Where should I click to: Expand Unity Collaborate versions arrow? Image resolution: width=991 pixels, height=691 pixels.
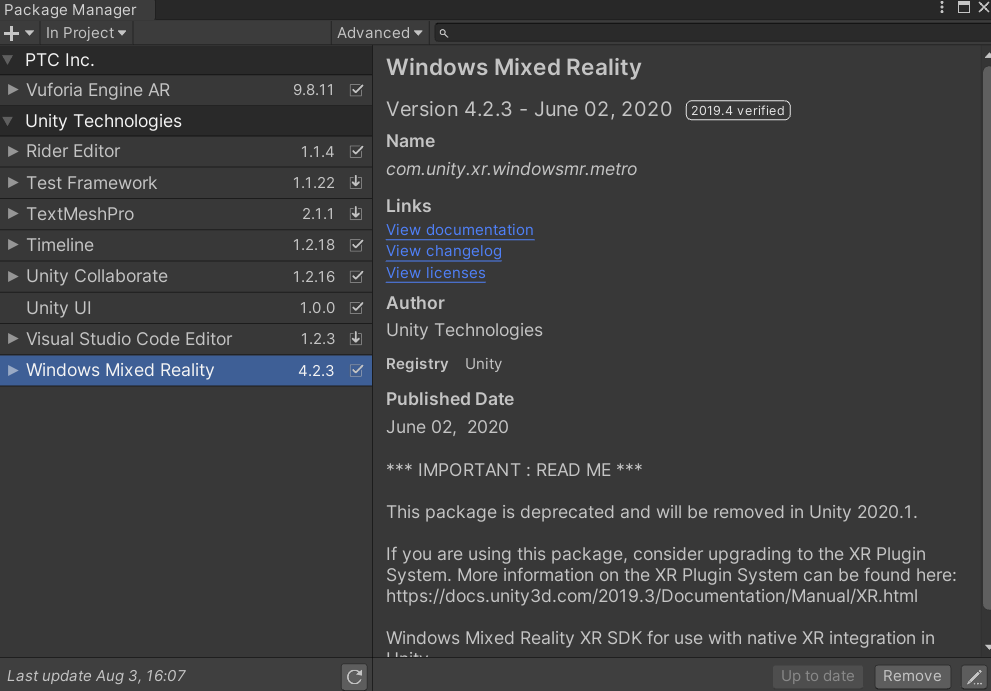(x=12, y=276)
